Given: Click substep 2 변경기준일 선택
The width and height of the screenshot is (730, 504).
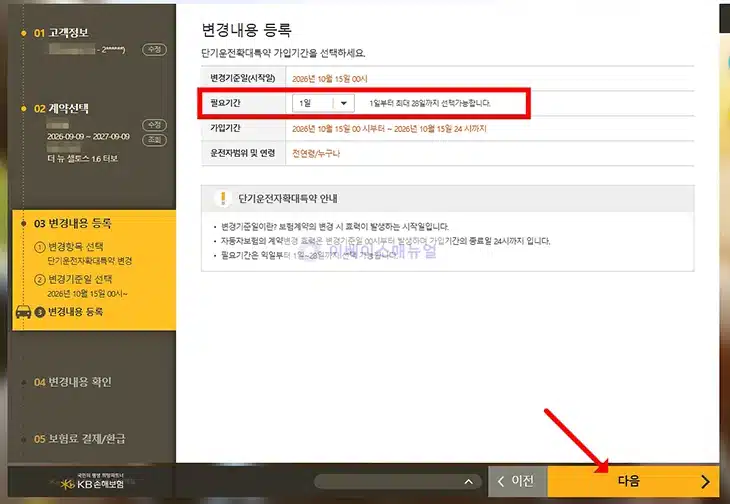Looking at the screenshot, I should click(x=74, y=279).
